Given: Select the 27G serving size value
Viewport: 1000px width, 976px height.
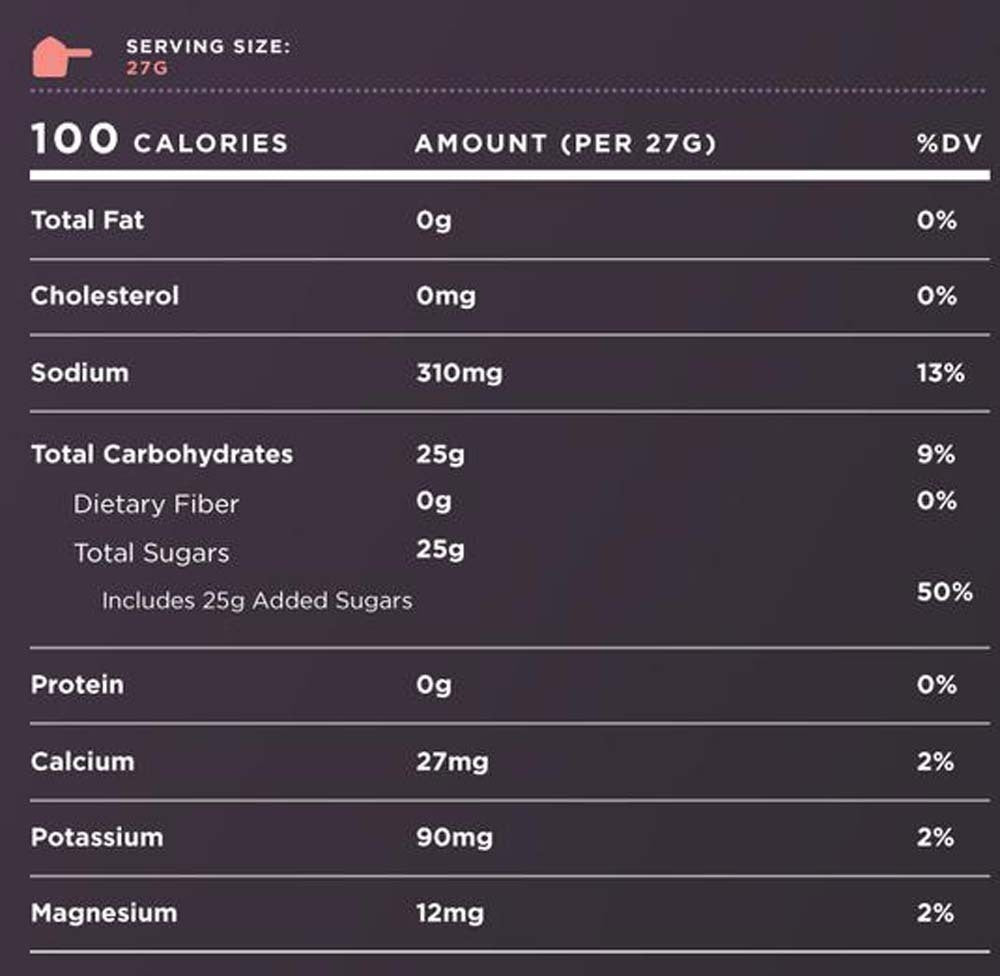Looking at the screenshot, I should click(x=146, y=67).
